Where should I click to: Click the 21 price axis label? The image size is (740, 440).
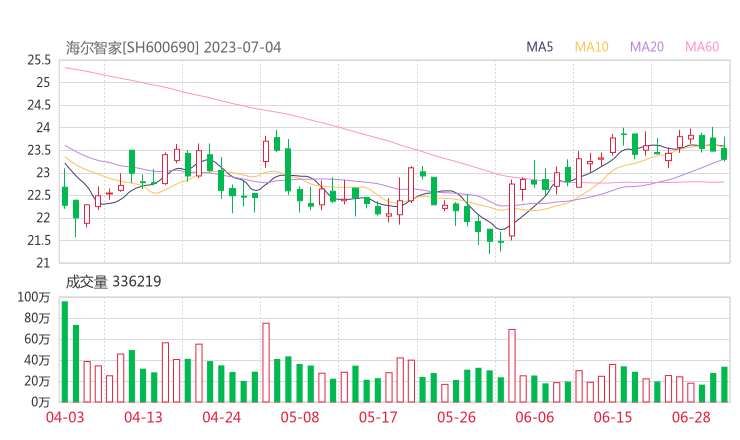(43, 262)
